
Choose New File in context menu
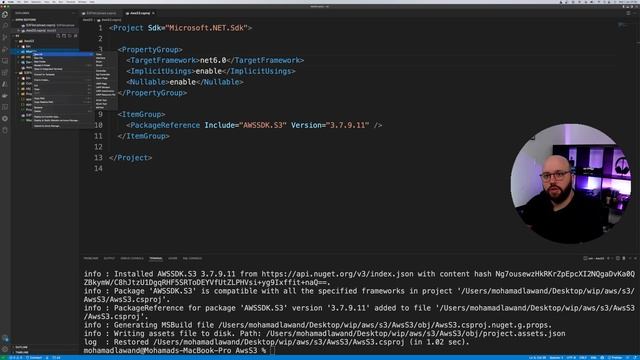(62, 58)
